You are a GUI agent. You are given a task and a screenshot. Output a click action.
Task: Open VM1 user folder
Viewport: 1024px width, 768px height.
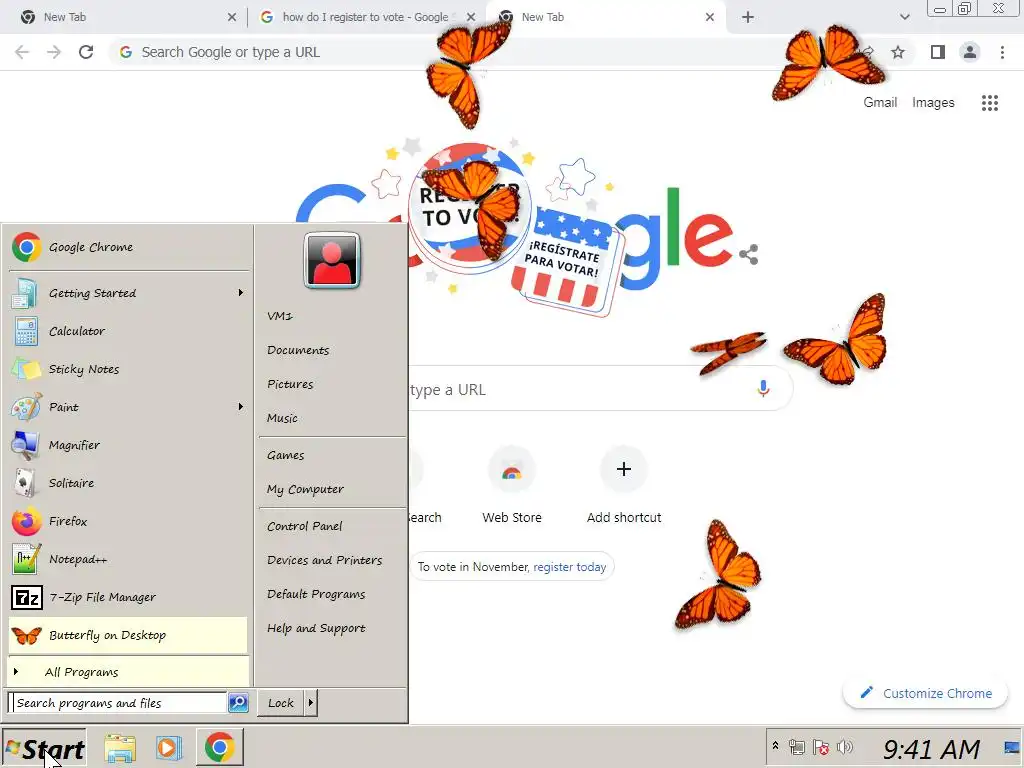coord(280,316)
